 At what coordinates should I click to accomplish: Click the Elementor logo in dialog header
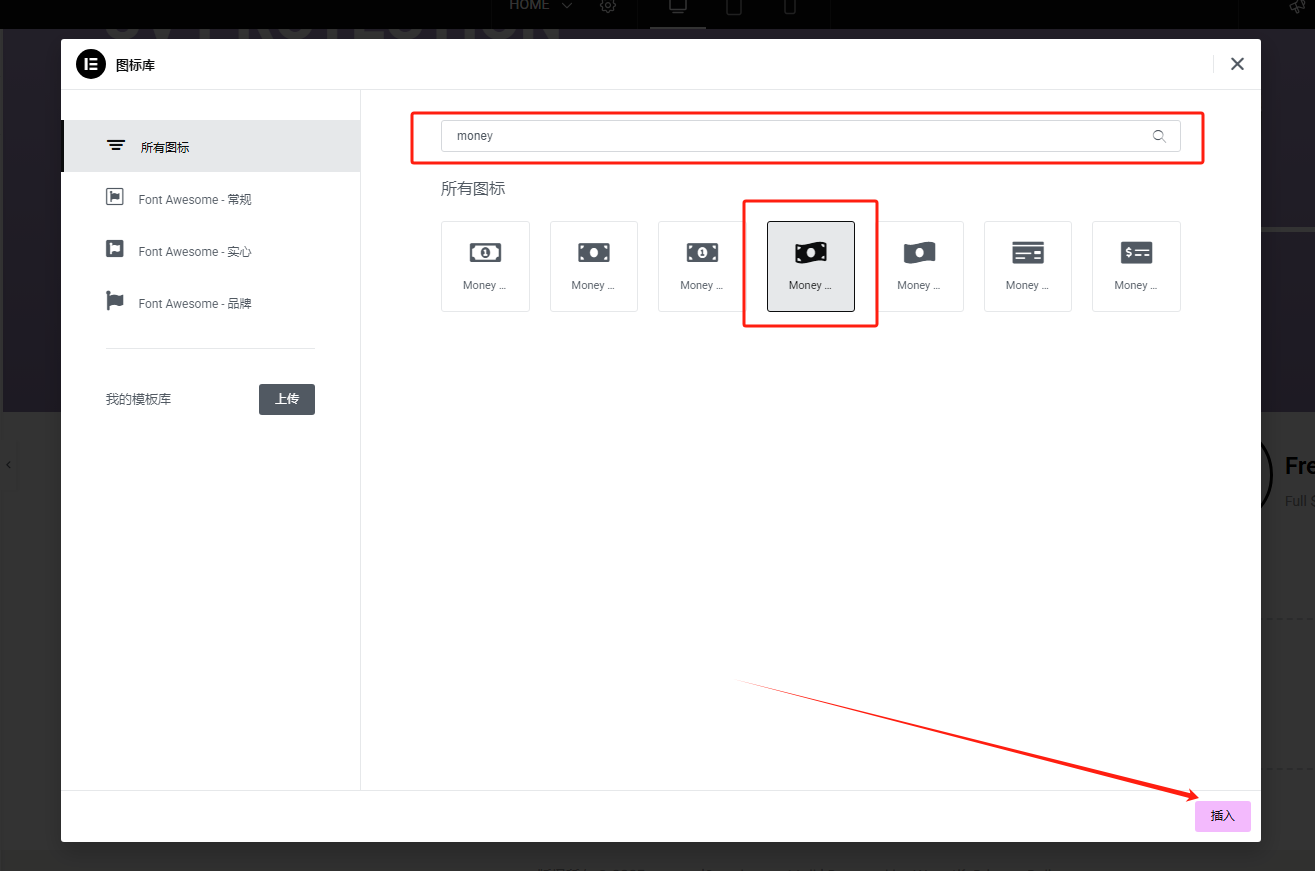coord(91,64)
